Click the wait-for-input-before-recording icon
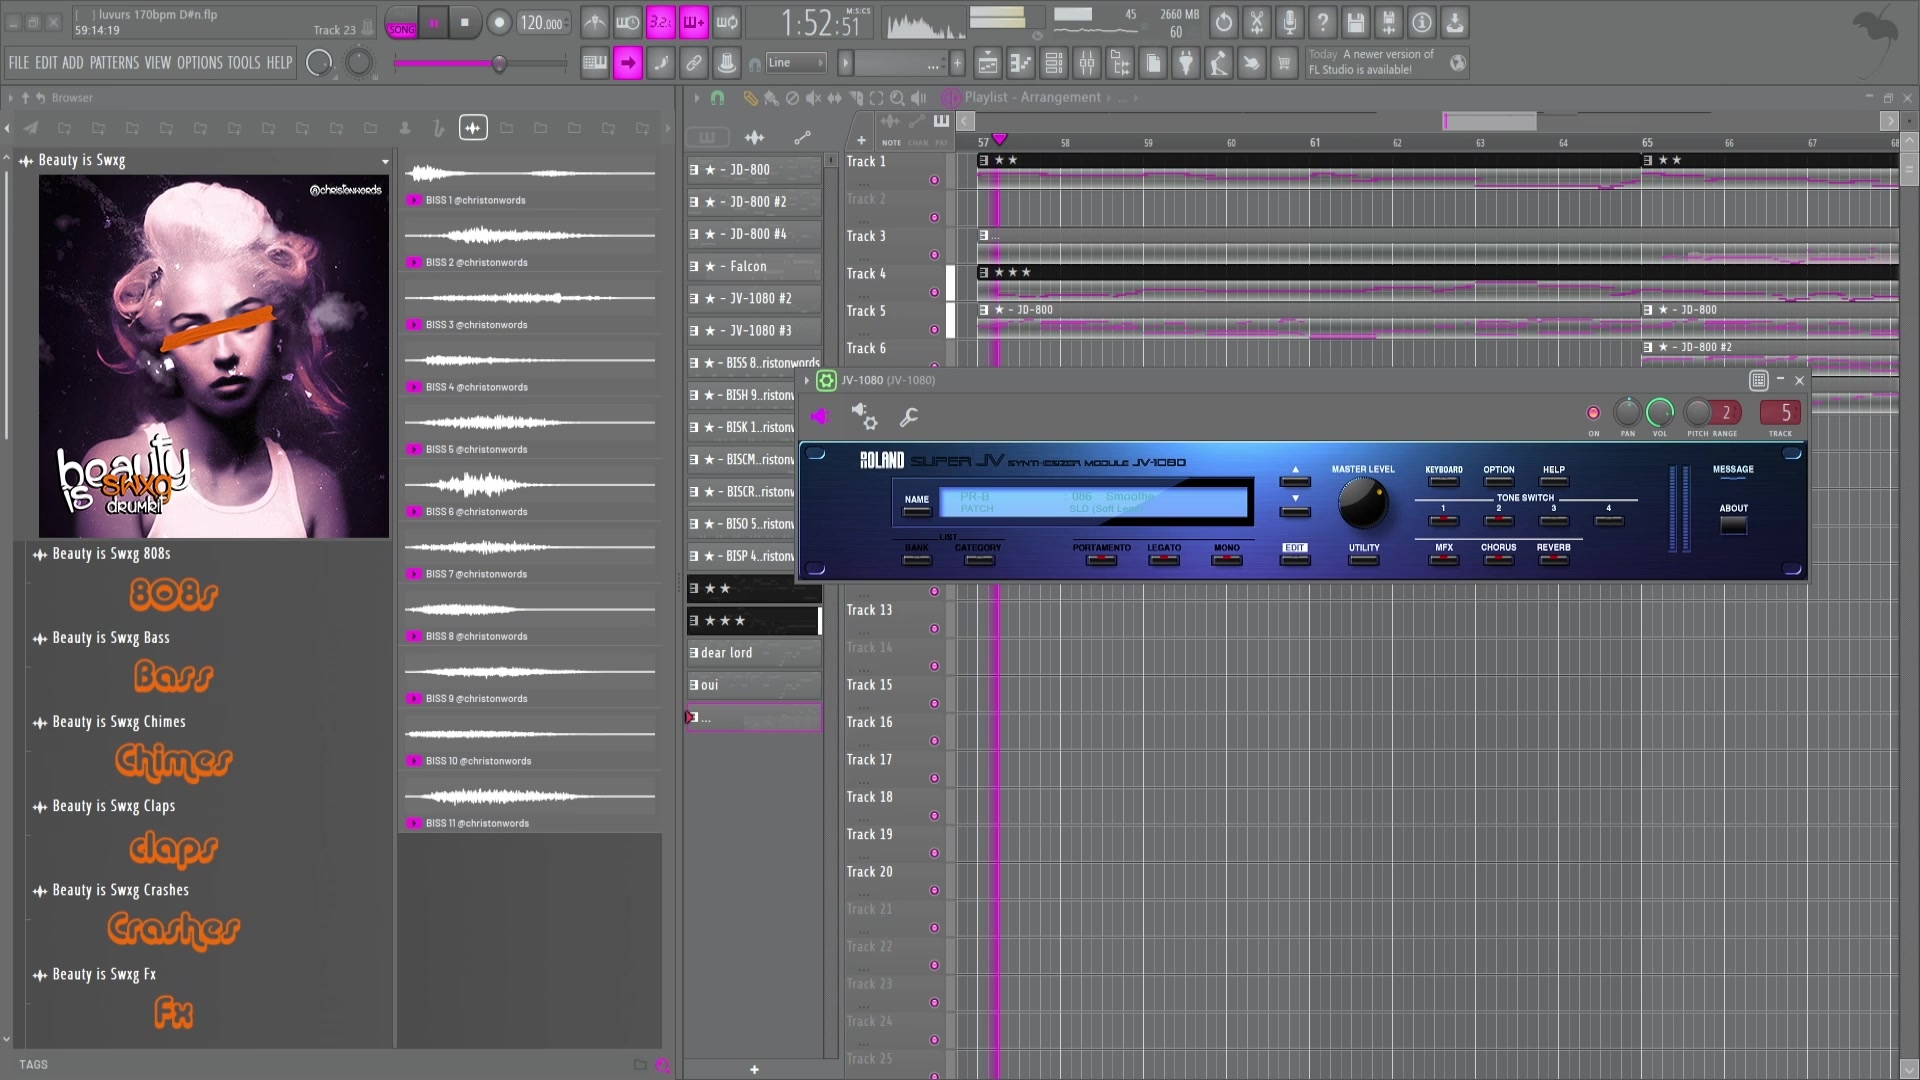Image resolution: width=1920 pixels, height=1080 pixels. click(628, 22)
